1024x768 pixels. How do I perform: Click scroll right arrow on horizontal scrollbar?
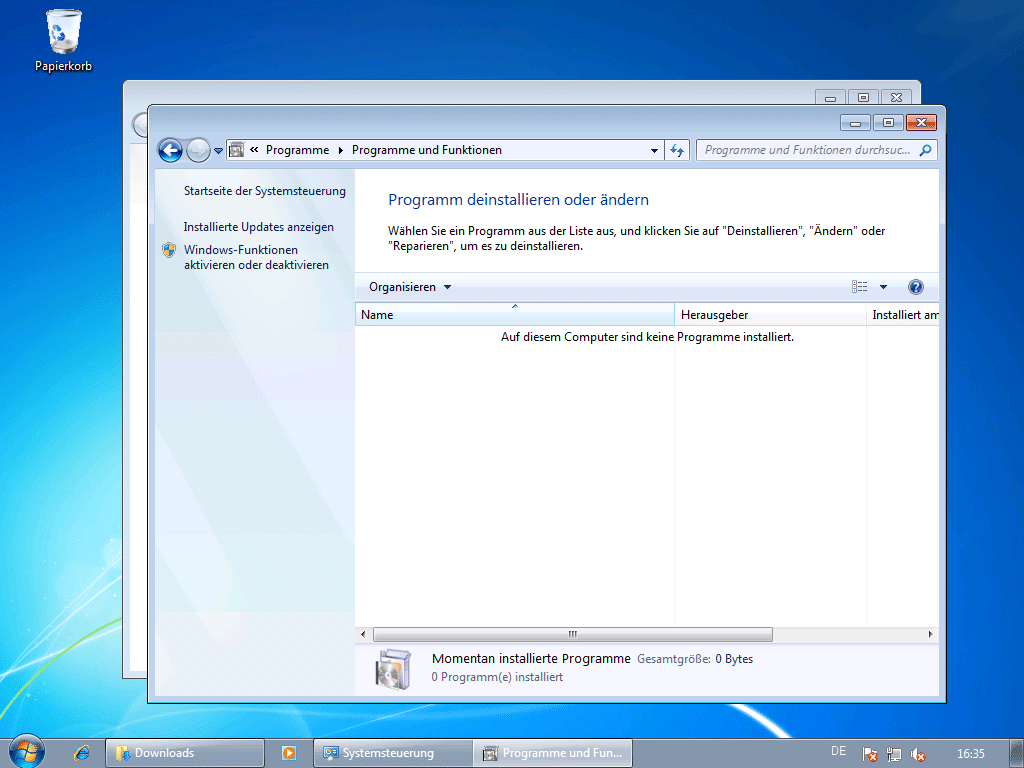click(x=931, y=634)
